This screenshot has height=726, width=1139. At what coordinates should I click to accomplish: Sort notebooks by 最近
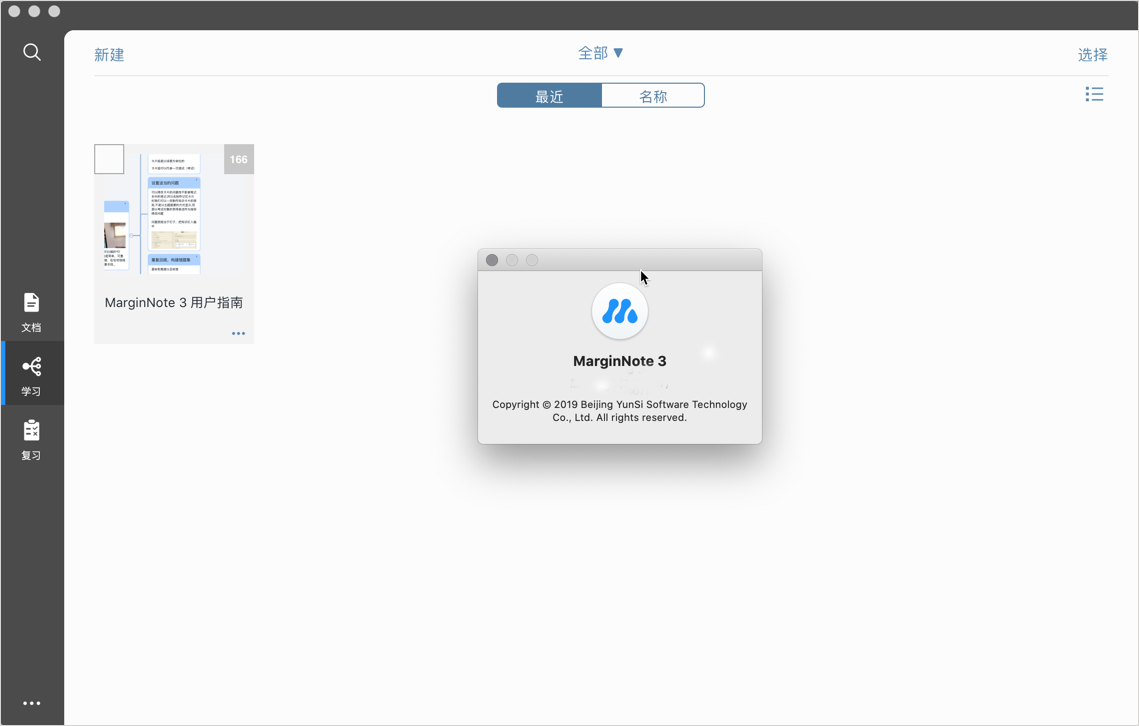coord(549,95)
